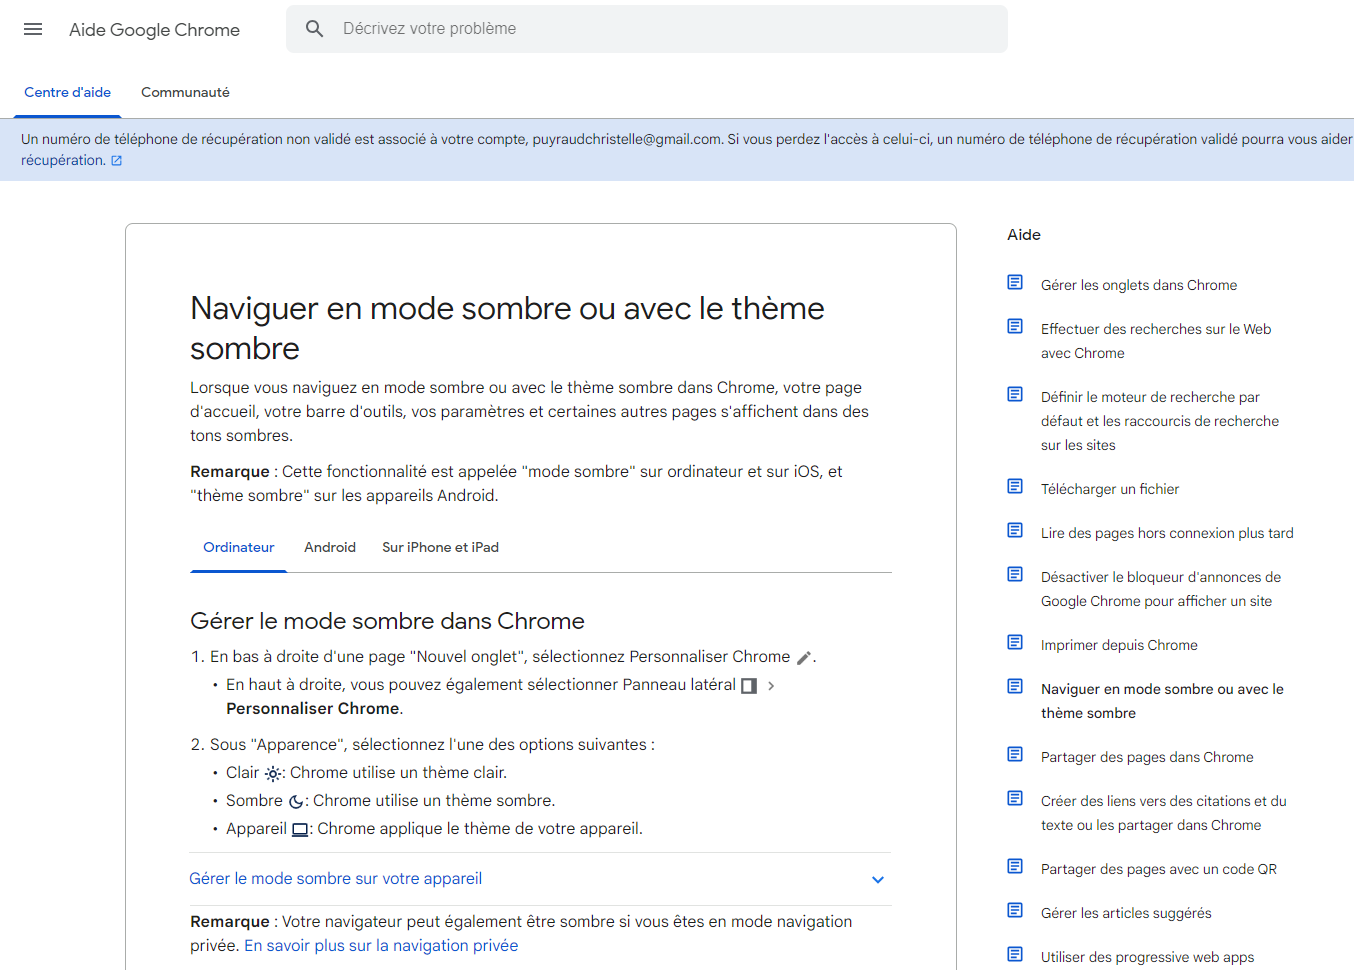The image size is (1354, 970).
Task: Click article icon beside "Partager des pages dans Chrome"
Action: 1015,755
